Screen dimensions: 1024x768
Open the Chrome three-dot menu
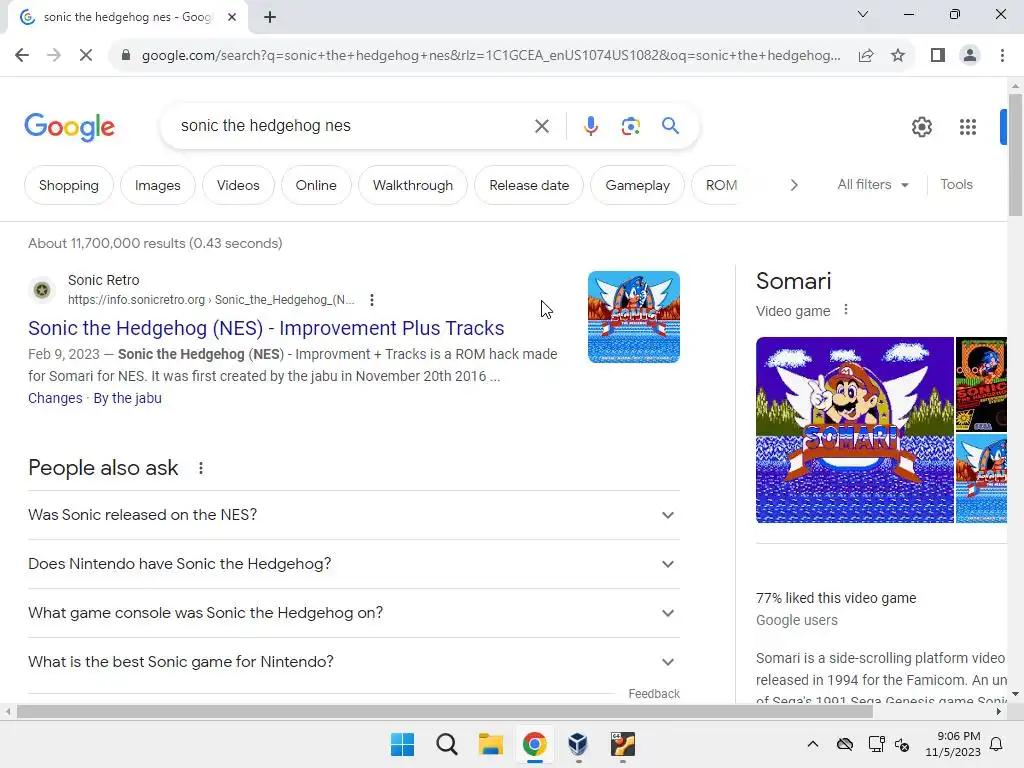(x=1002, y=56)
